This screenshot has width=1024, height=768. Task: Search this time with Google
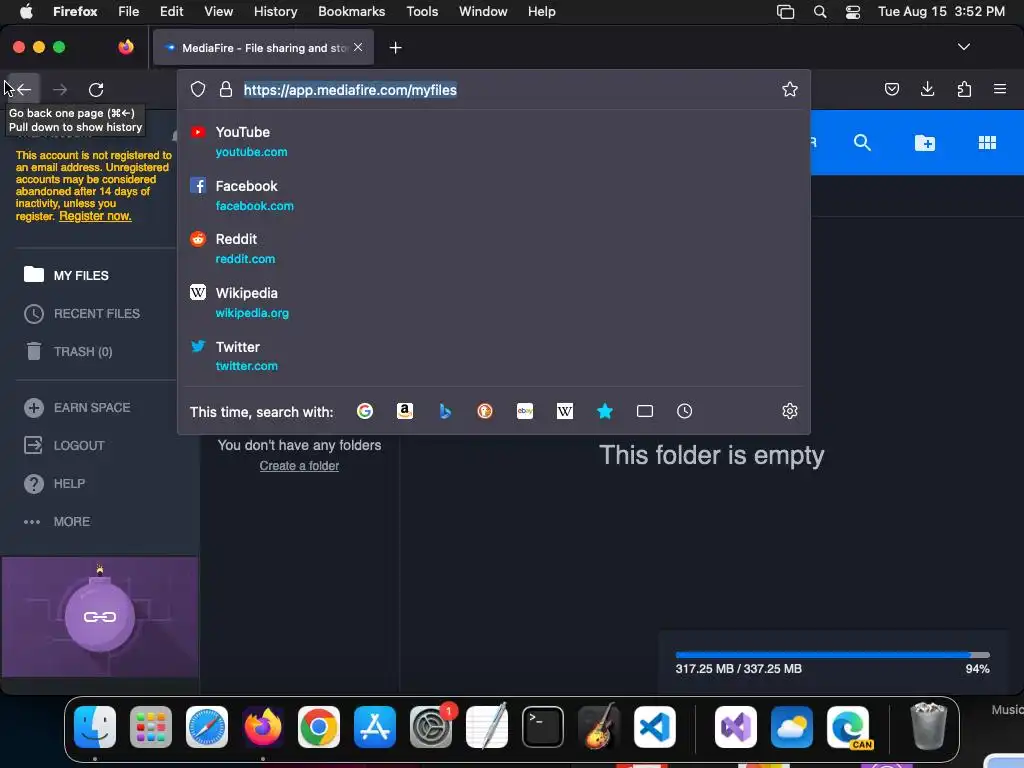(365, 411)
